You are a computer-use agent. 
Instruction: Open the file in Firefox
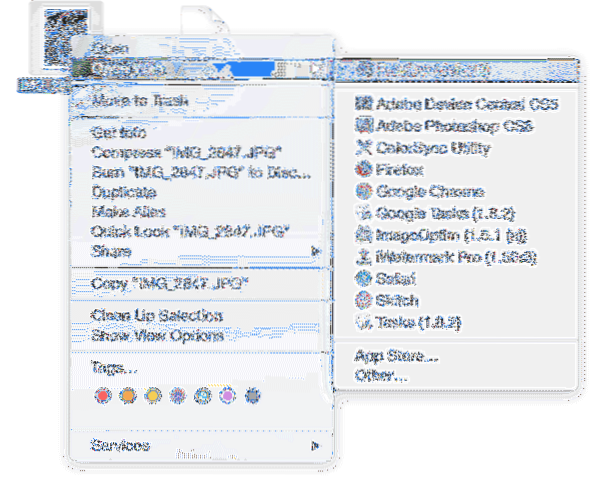pos(389,169)
